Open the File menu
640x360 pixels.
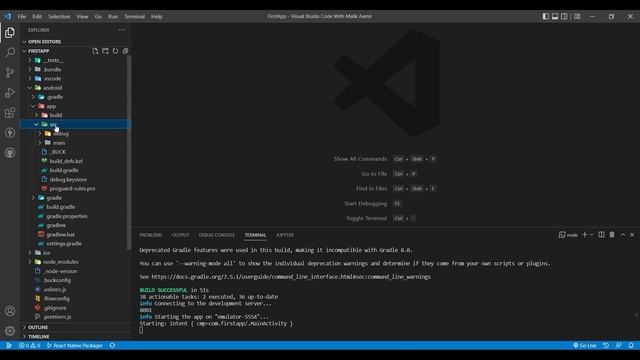click(x=22, y=16)
